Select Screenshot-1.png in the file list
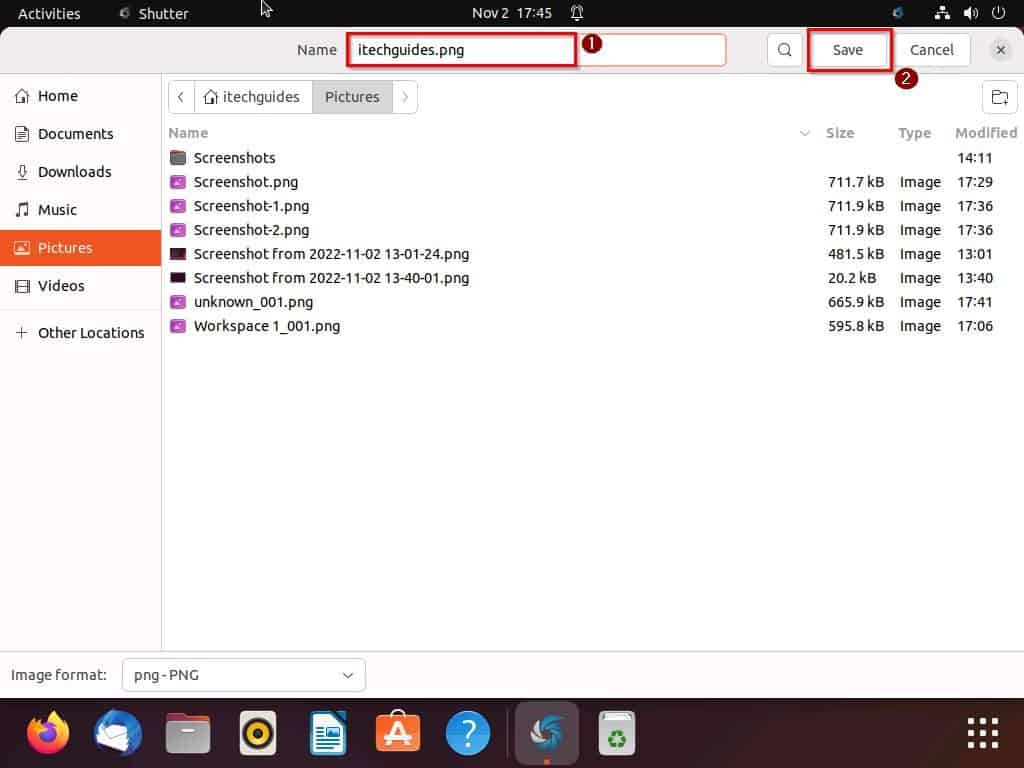Viewport: 1024px width, 768px height. coord(251,206)
